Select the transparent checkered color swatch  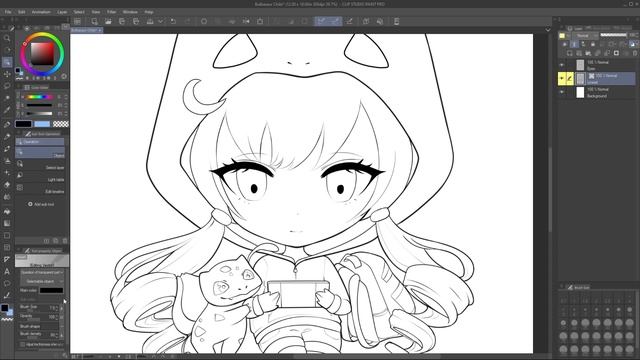pos(61,124)
